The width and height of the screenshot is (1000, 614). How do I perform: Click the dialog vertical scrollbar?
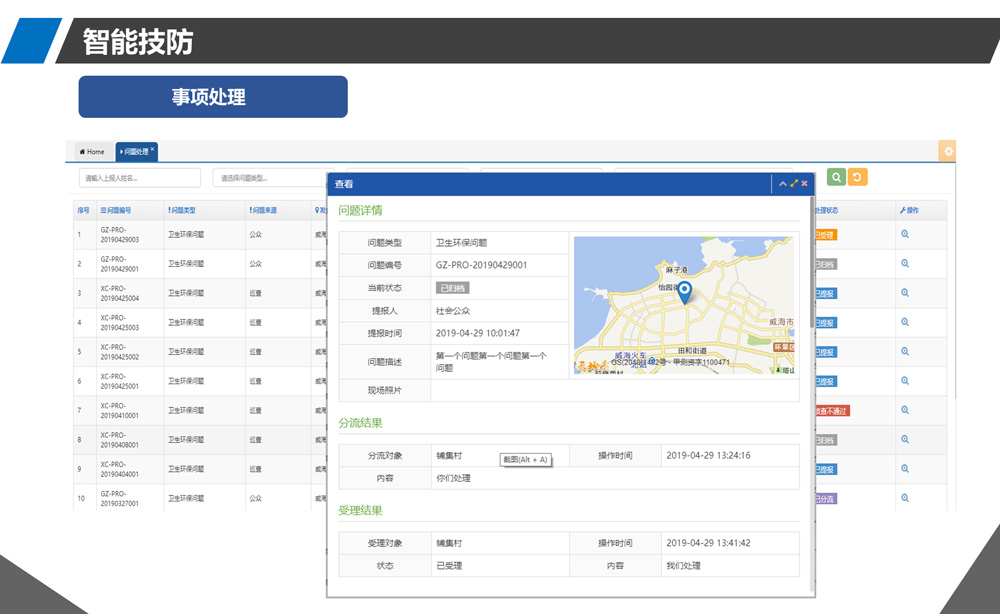pyautogui.click(x=812, y=261)
